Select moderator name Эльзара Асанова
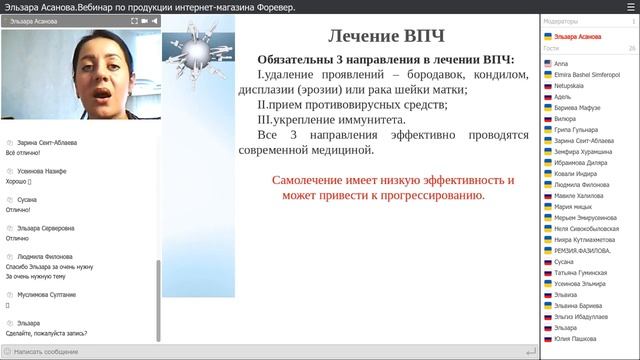Image resolution: width=640 pixels, height=360 pixels. (x=578, y=37)
